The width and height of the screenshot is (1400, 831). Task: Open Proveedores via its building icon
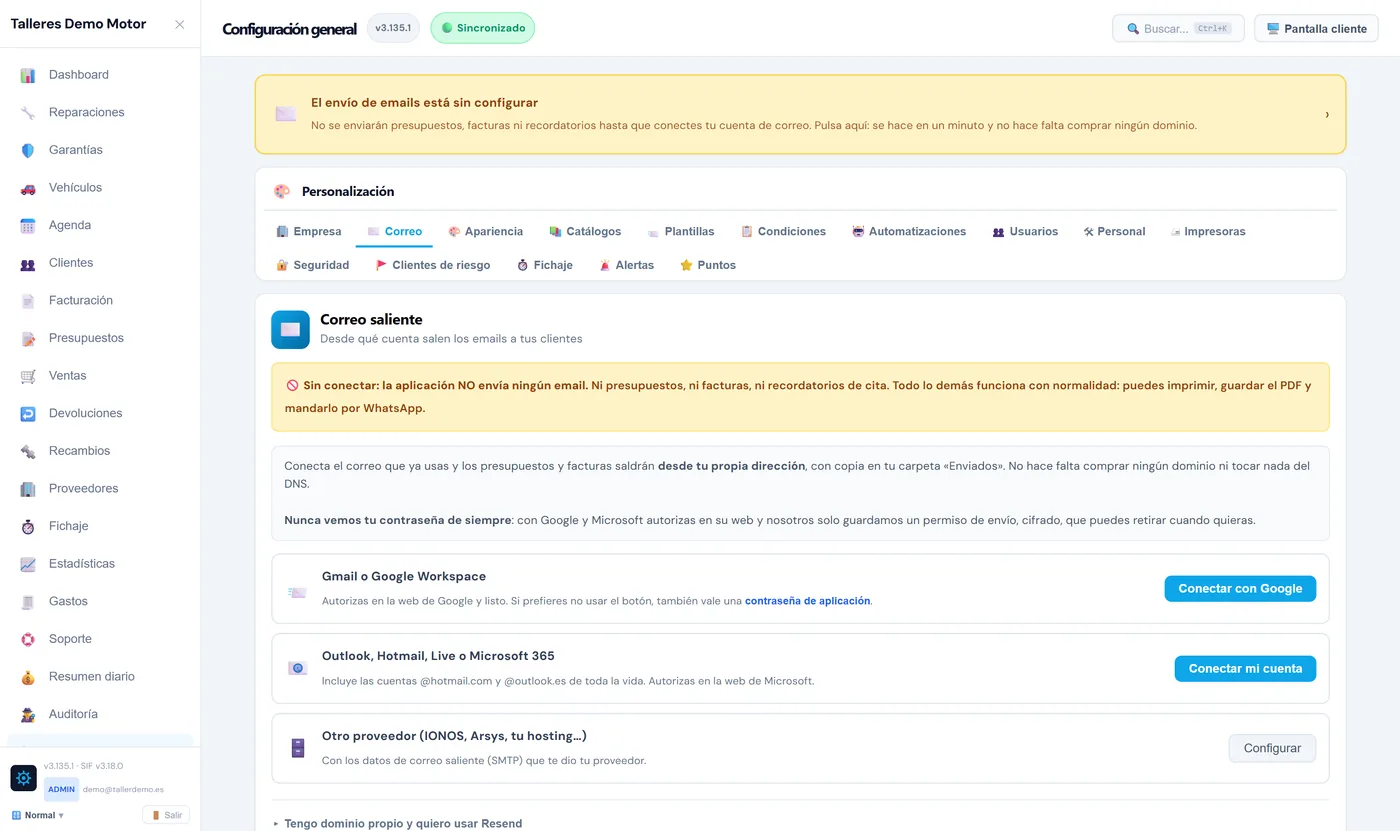click(28, 489)
